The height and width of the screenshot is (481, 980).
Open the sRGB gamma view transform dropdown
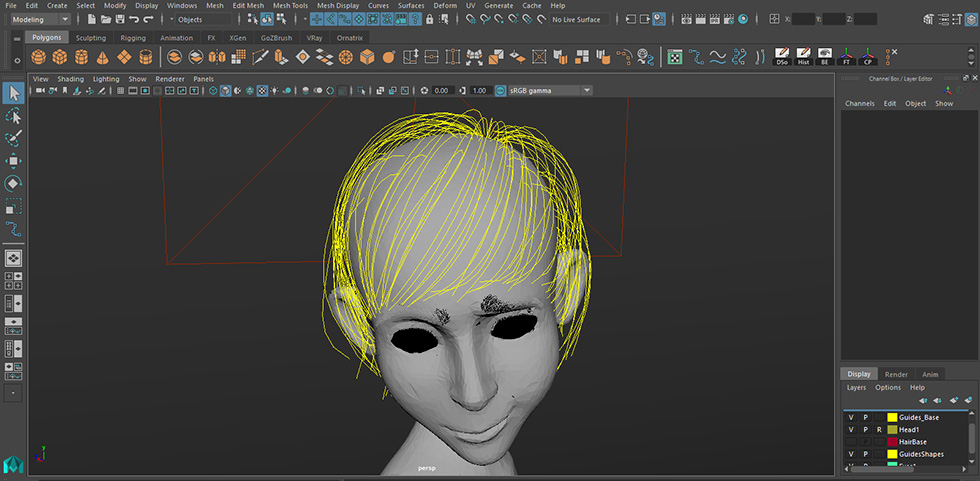pos(549,91)
